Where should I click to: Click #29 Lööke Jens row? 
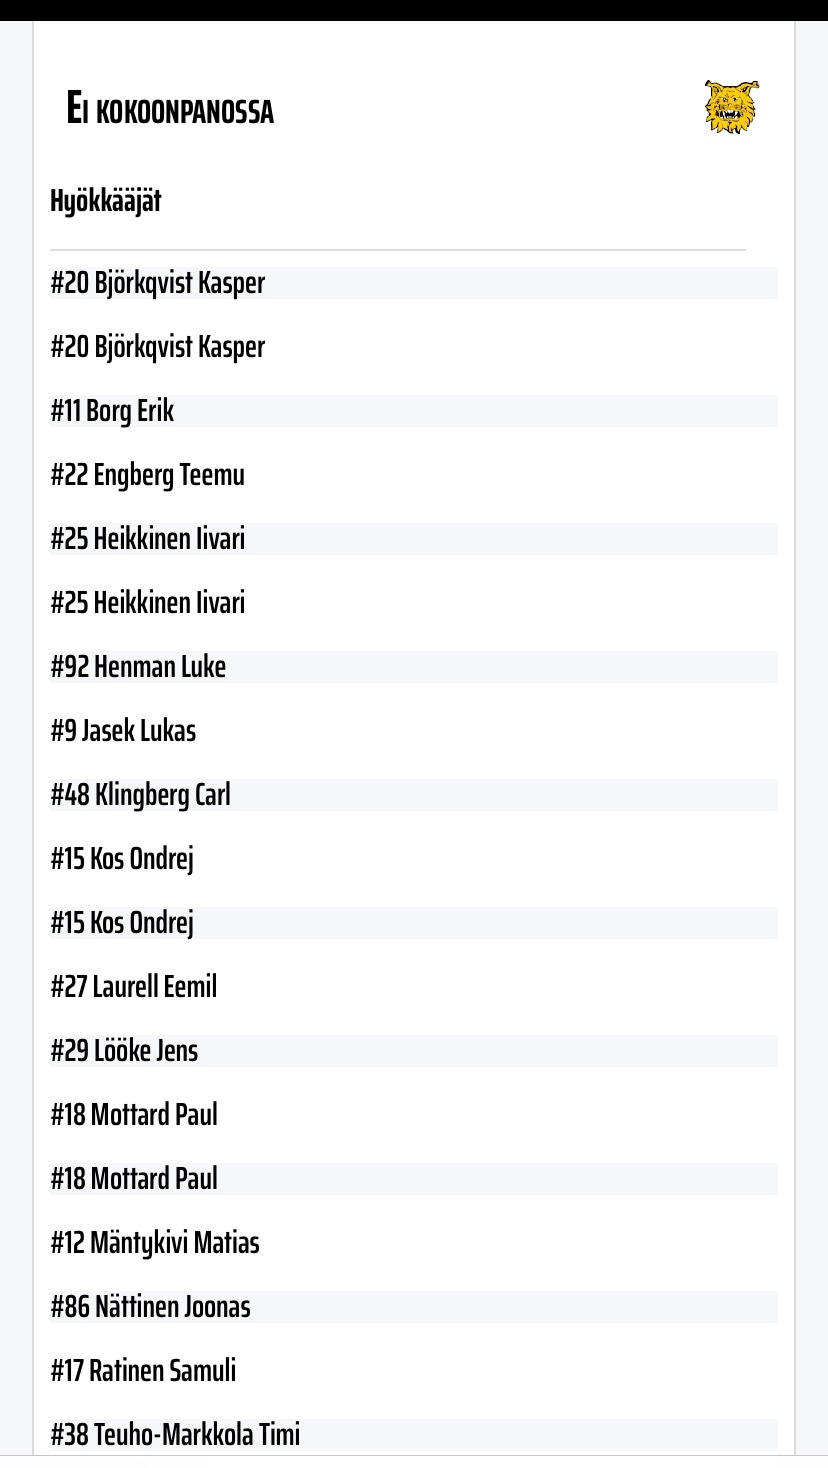[x=125, y=1051]
